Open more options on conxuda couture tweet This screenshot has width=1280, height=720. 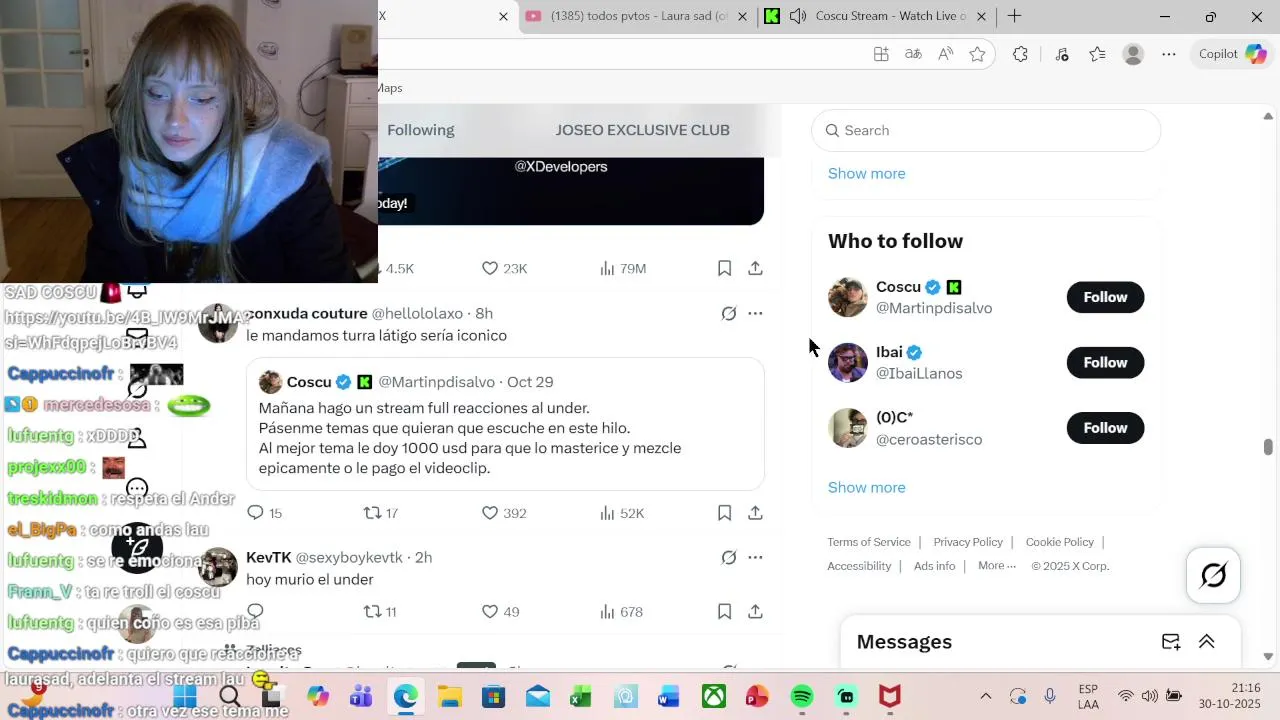755,313
